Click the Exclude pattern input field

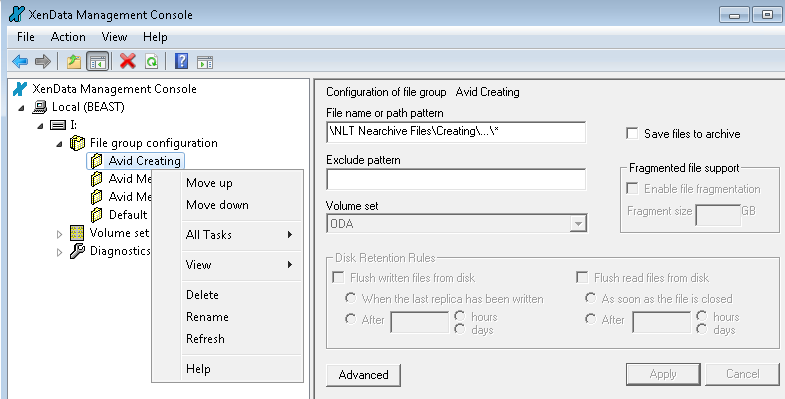[456, 179]
